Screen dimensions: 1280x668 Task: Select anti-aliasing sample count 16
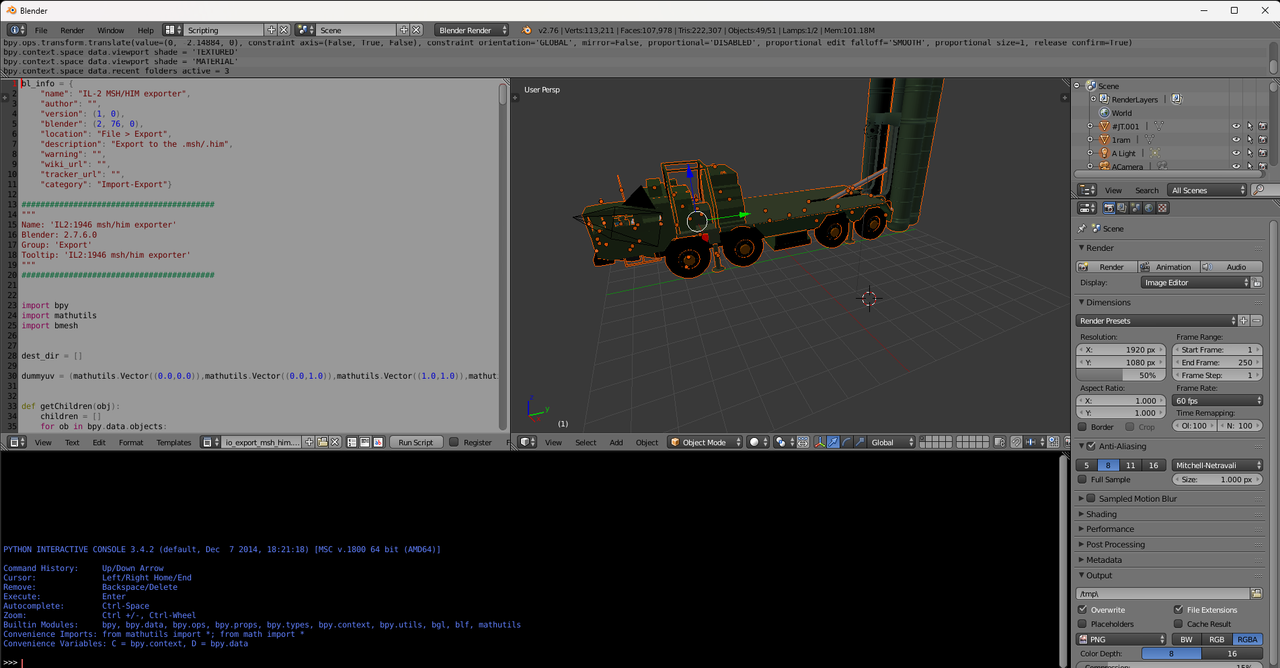pos(1154,465)
